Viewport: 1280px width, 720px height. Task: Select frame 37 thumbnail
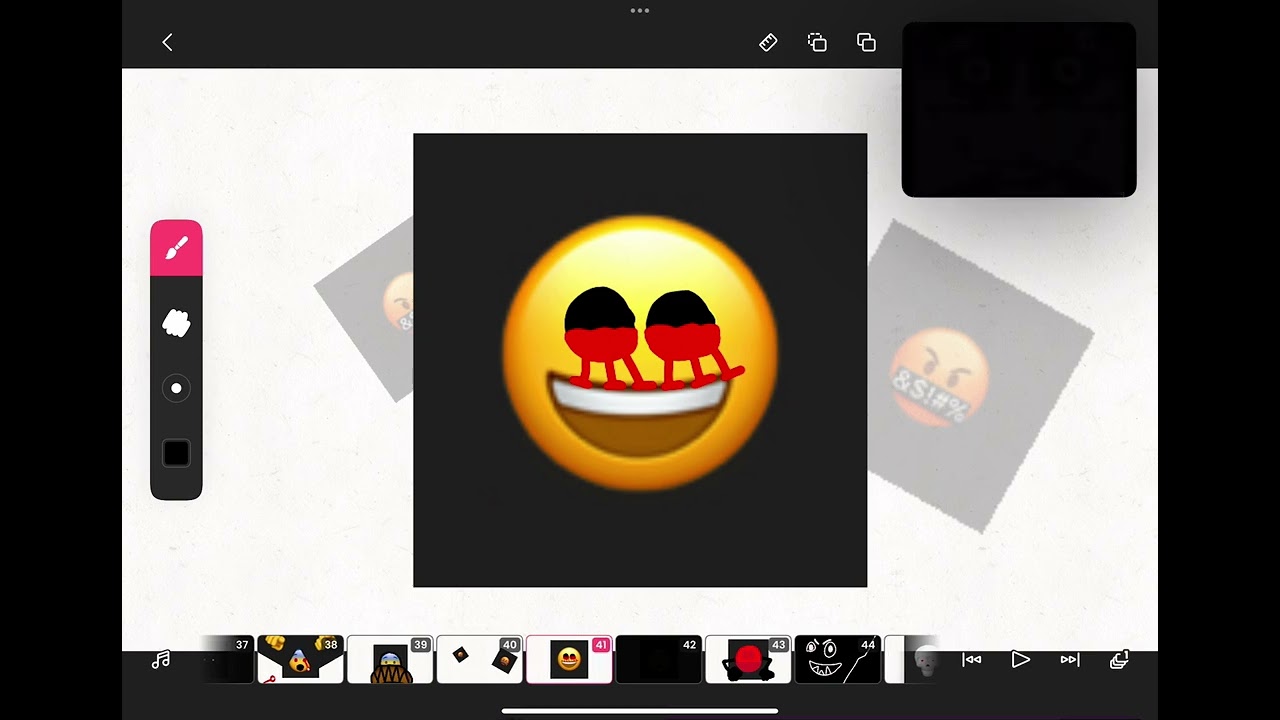pyautogui.click(x=228, y=660)
